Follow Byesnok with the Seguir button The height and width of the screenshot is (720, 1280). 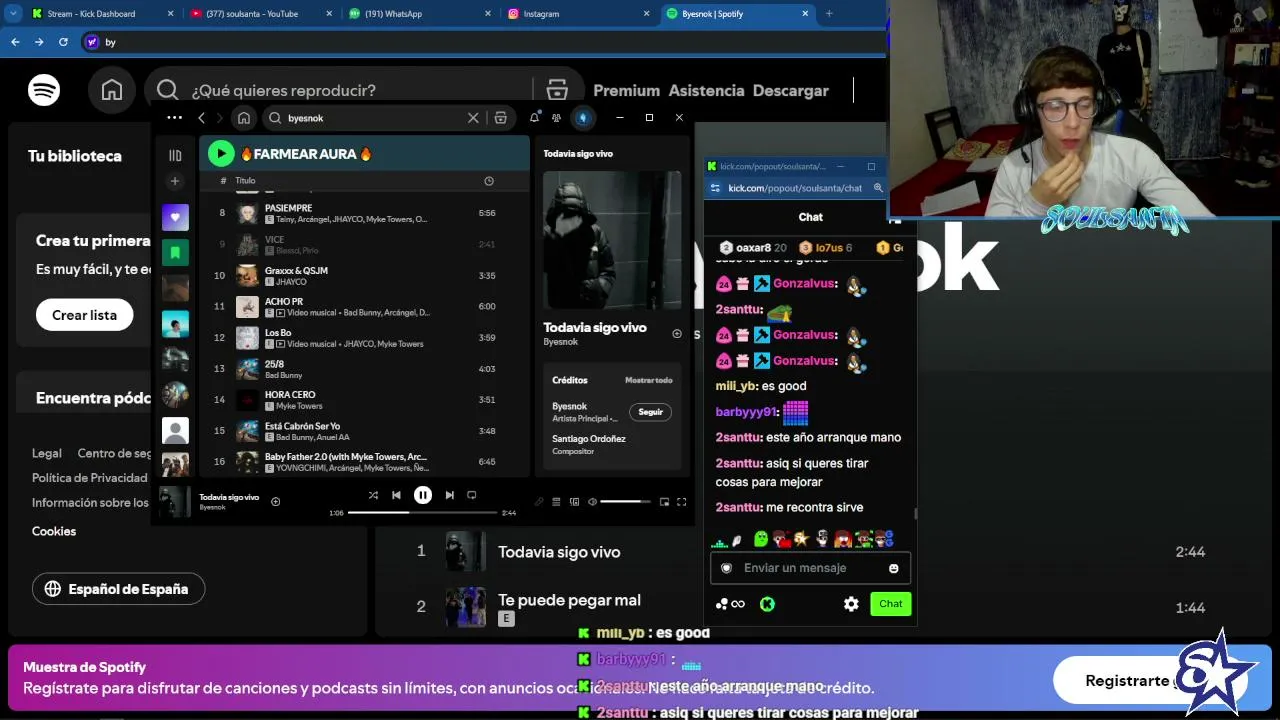pos(651,412)
